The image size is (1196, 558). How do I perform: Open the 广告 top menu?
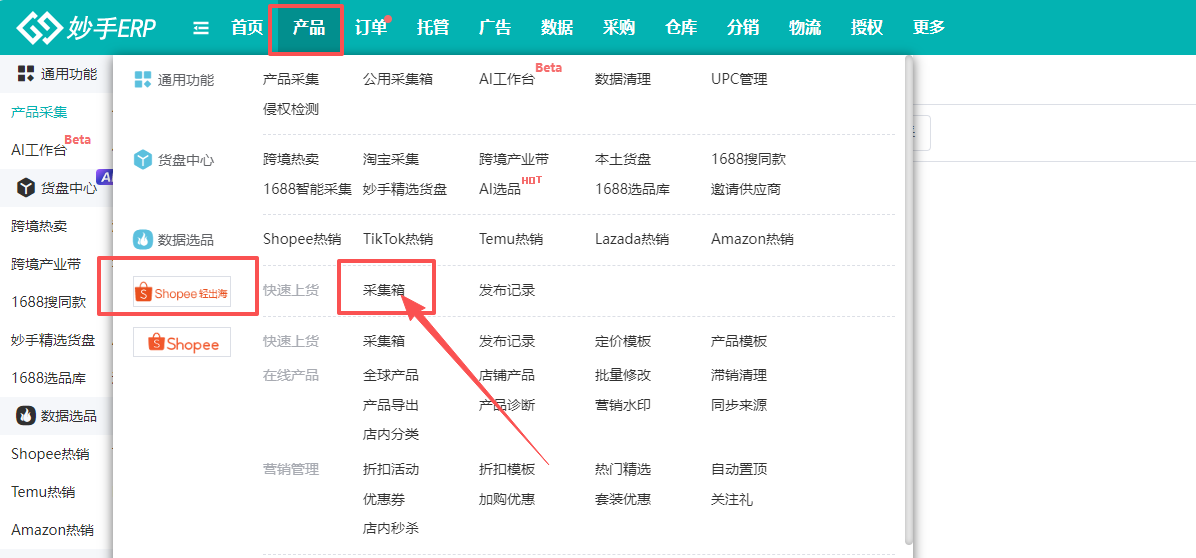(x=495, y=28)
